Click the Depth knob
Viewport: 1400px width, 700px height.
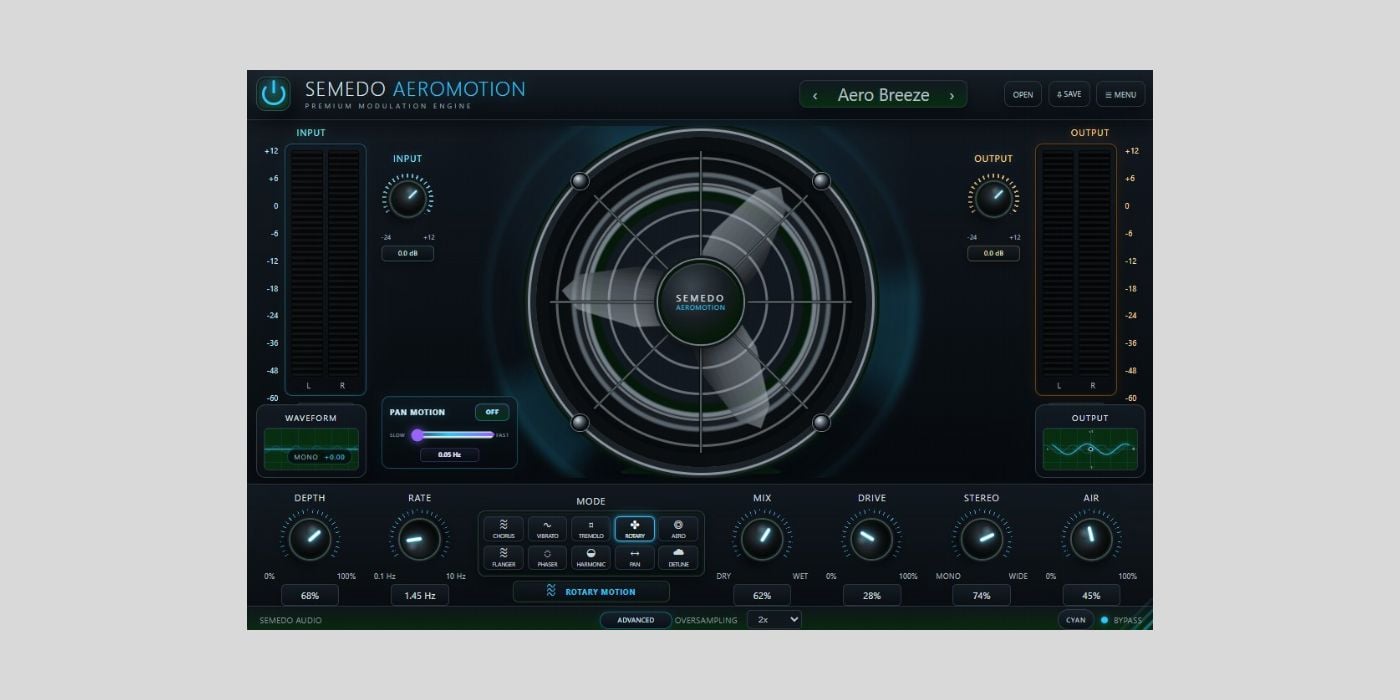[310, 539]
